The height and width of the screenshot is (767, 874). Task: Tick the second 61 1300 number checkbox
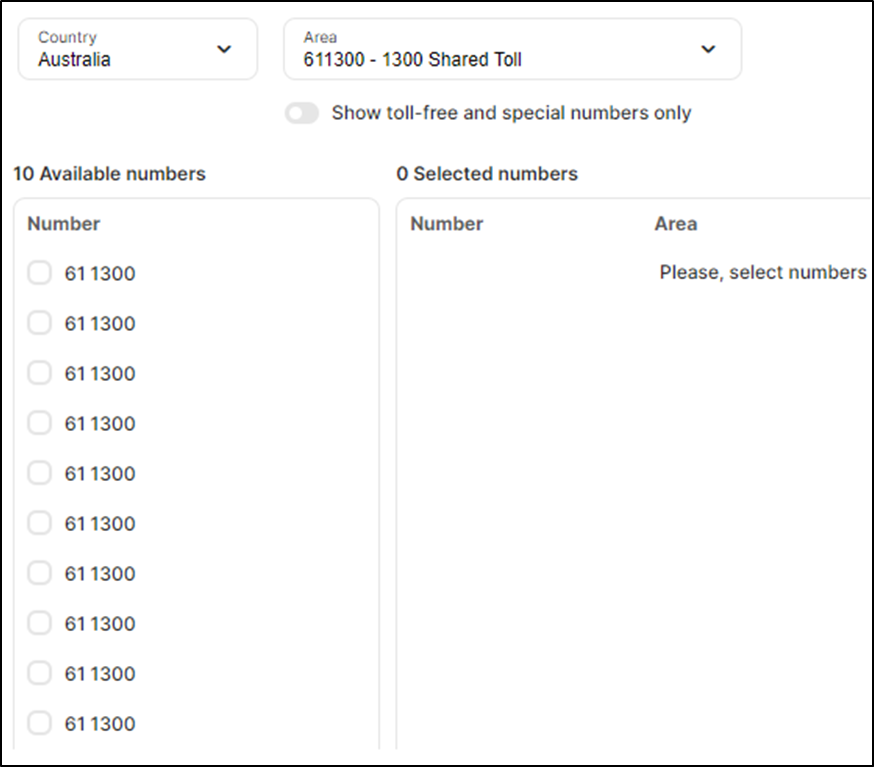click(x=39, y=323)
